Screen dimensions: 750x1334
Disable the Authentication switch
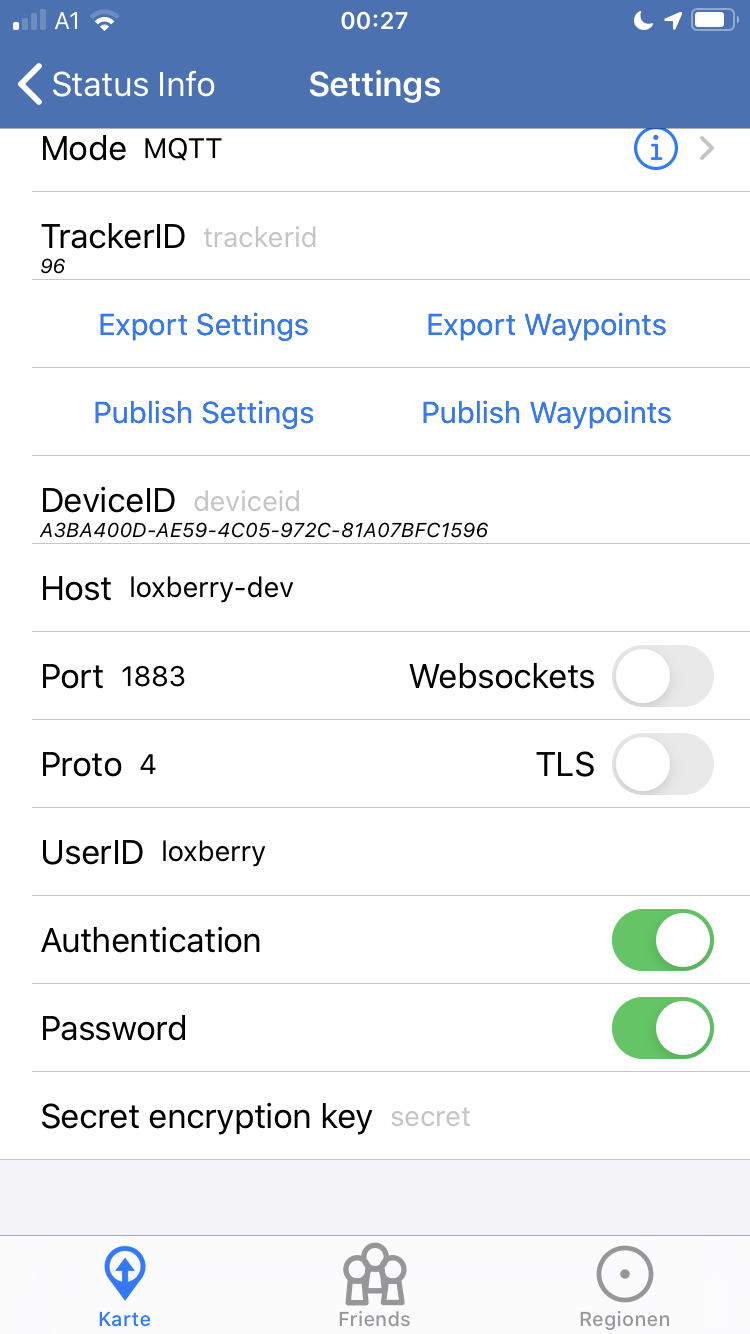[662, 941]
